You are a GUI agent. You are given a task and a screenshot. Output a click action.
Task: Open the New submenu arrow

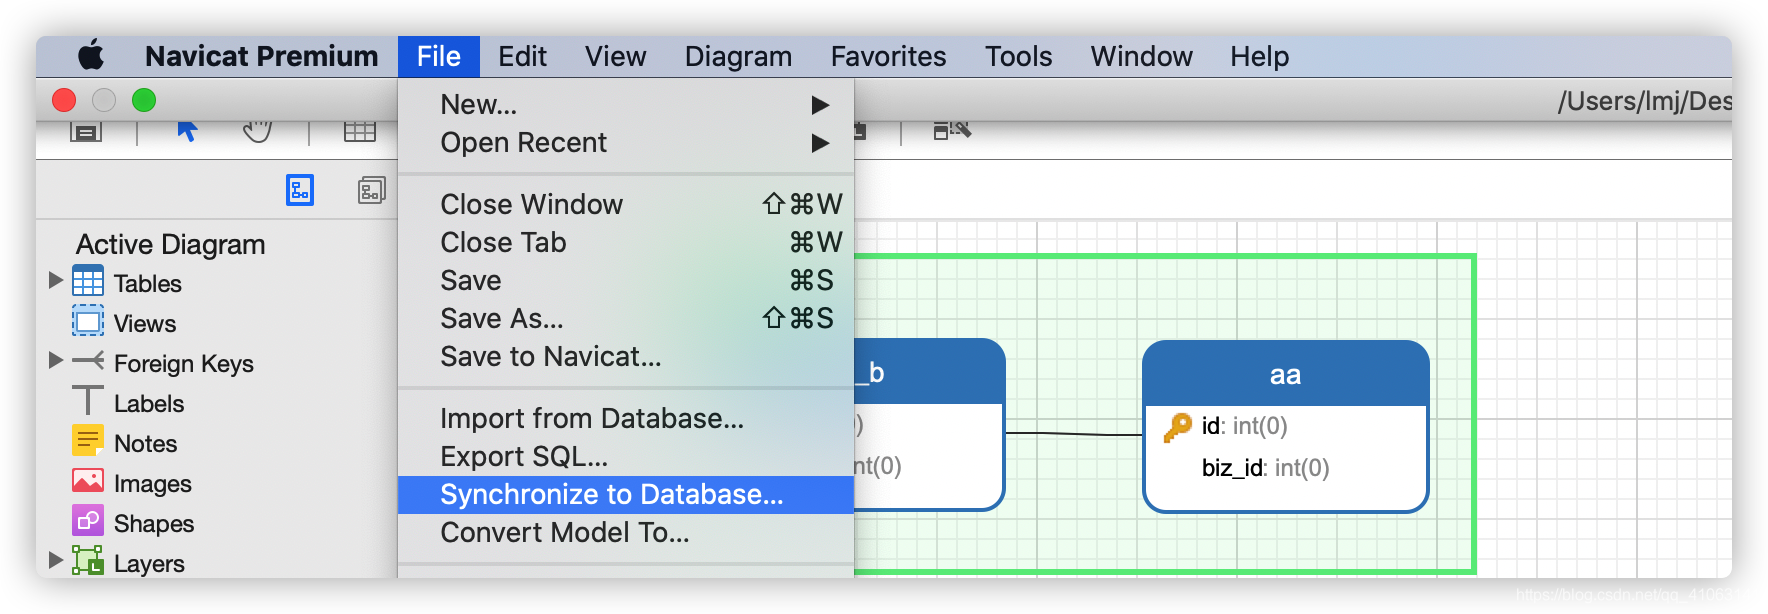point(820,105)
